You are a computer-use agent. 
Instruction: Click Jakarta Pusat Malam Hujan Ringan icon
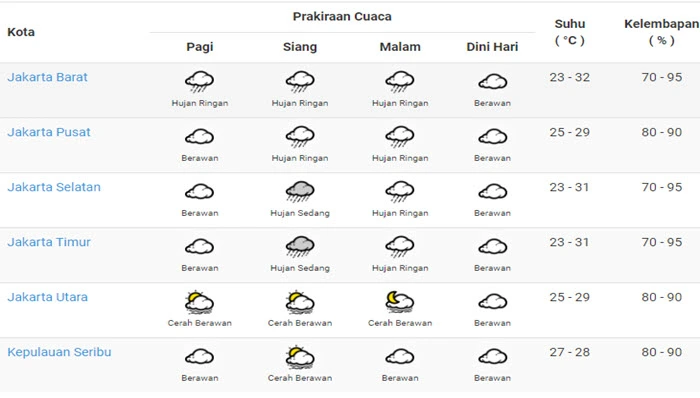400,137
